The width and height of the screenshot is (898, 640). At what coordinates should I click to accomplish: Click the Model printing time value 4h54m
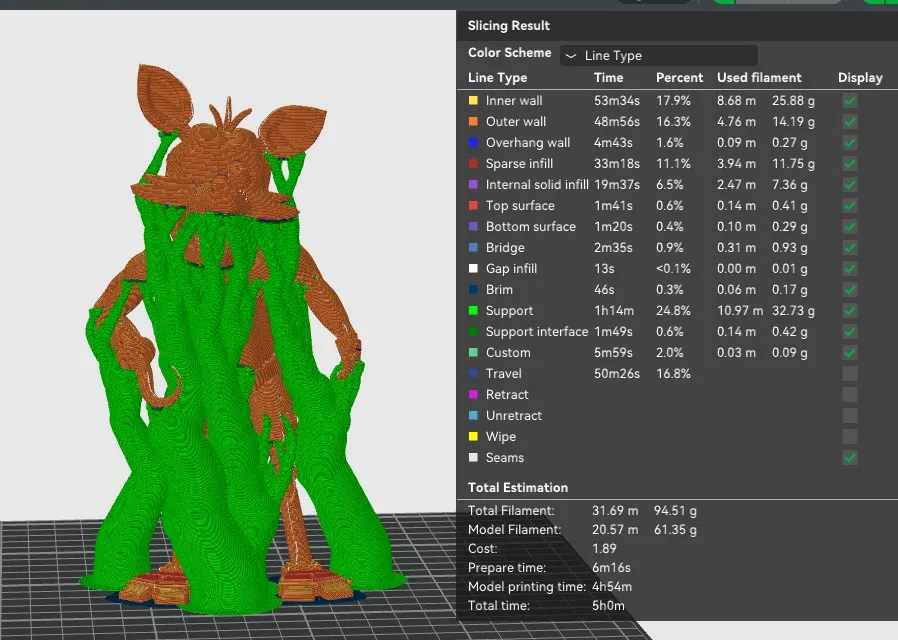coord(612,587)
